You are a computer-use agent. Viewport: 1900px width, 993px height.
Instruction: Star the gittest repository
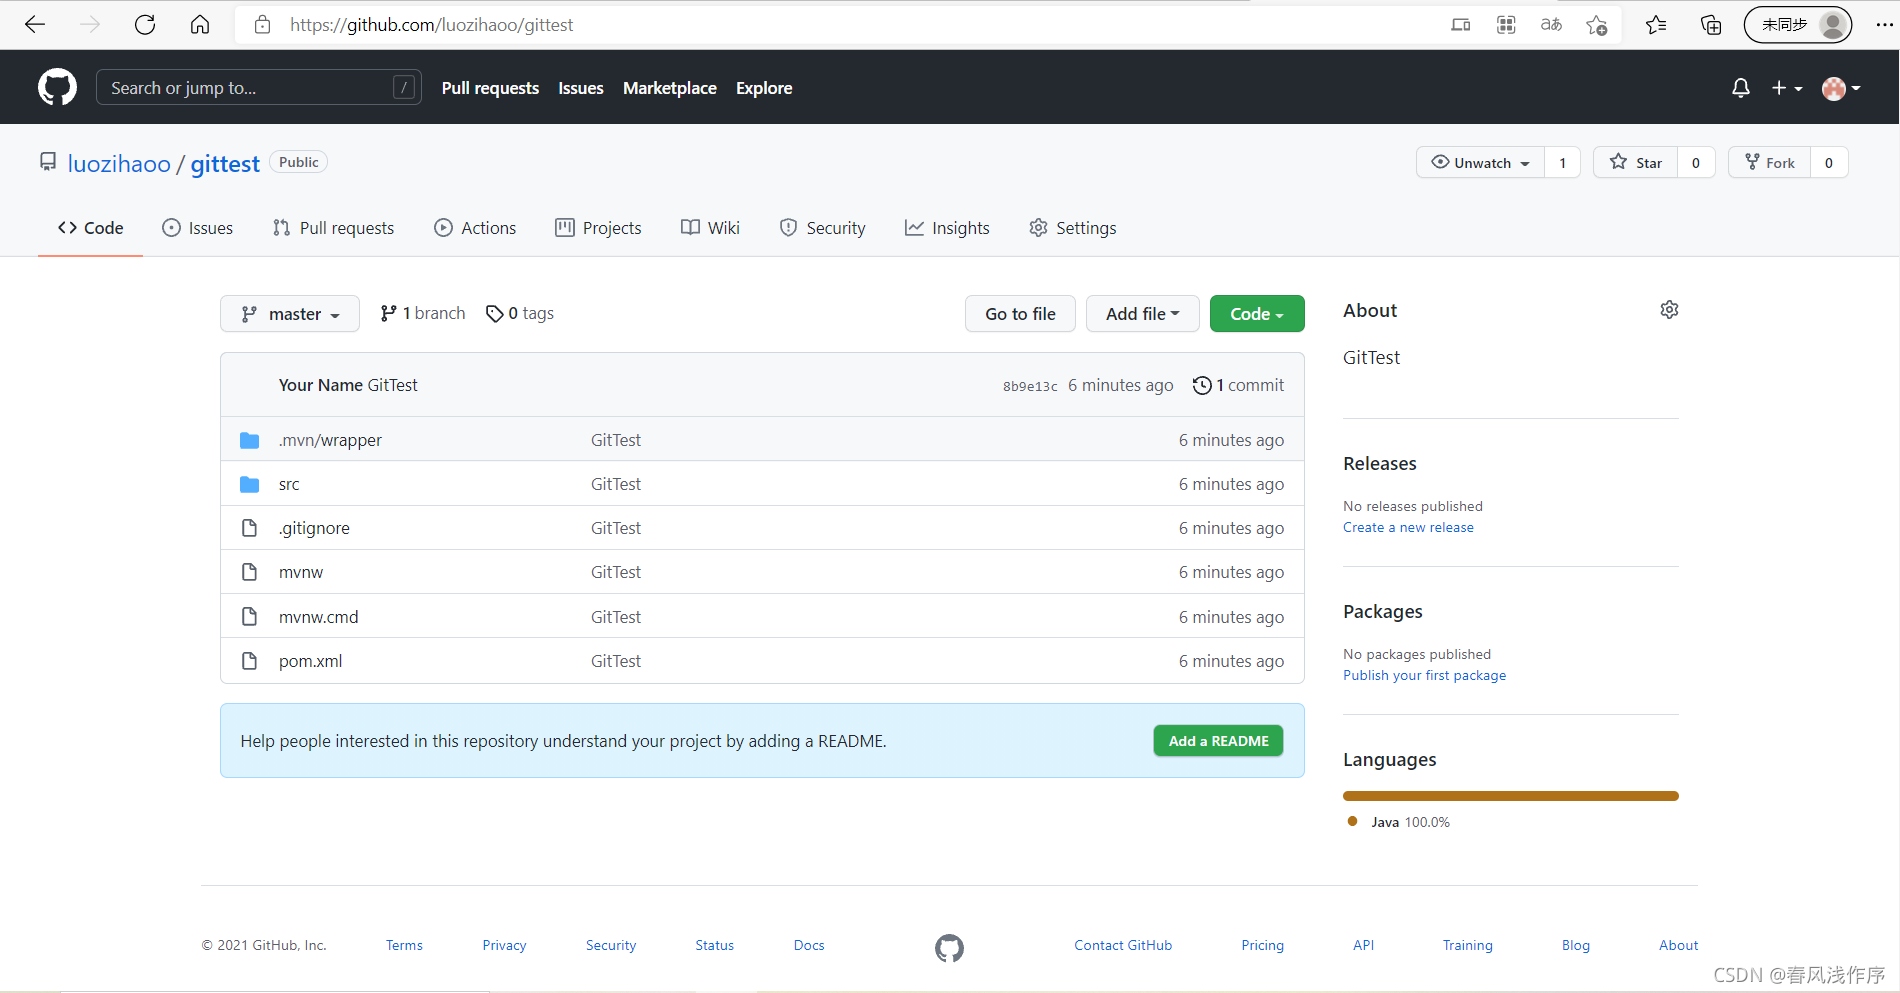pos(1636,162)
